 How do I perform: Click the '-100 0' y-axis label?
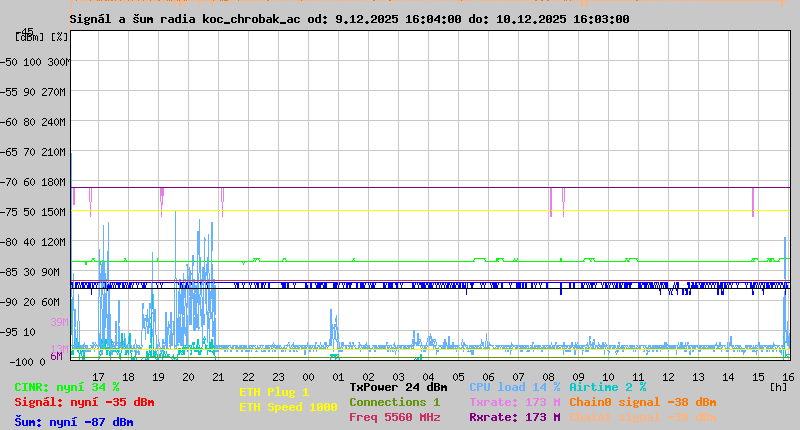click(x=28, y=362)
